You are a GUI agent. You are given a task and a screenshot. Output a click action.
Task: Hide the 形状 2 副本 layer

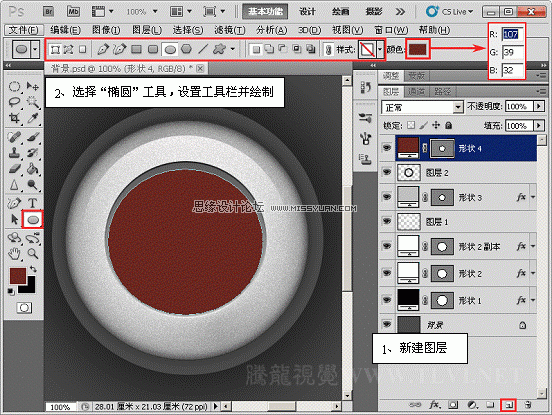(387, 246)
